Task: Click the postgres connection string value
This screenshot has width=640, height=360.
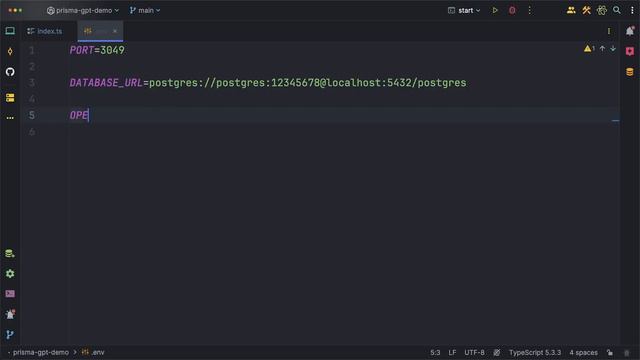Action: 307,83
